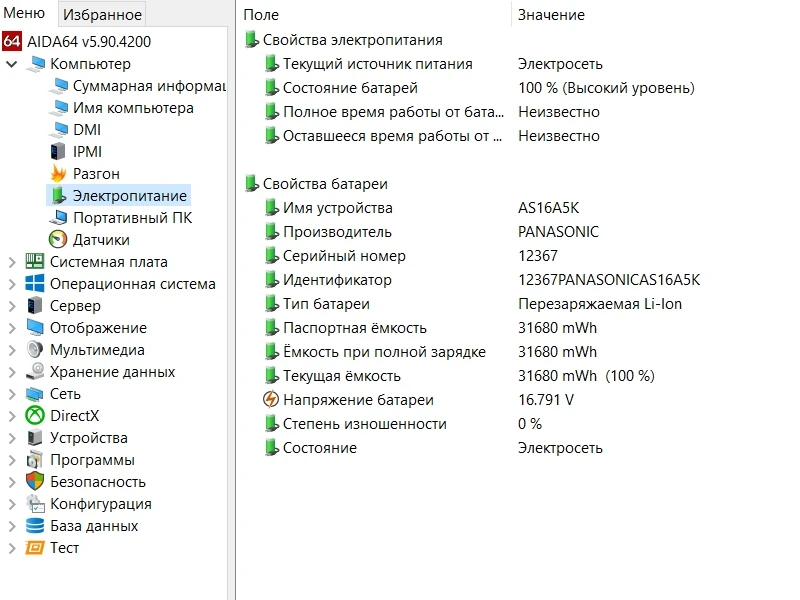The height and width of the screenshot is (600, 800).
Task: Expand the Сервер node
Action: [x=12, y=306]
